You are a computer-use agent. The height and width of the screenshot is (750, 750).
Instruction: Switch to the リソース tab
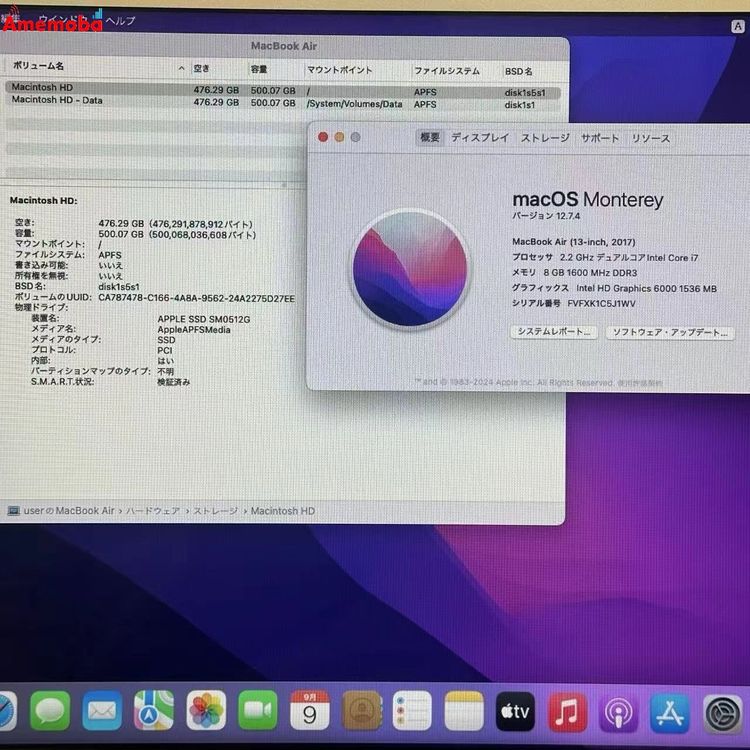click(x=651, y=139)
